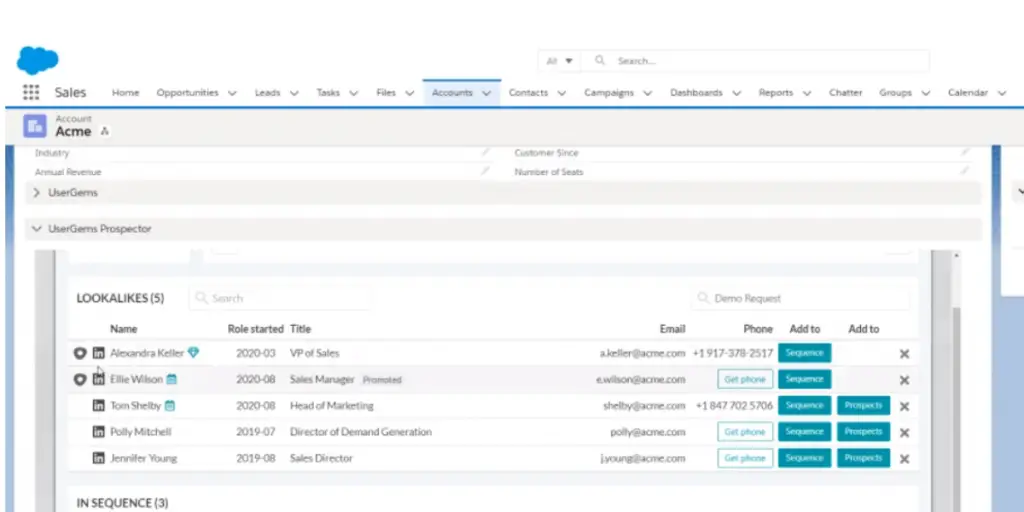Collapse the UserGems Prospector section
The height and width of the screenshot is (512, 1024).
pyautogui.click(x=37, y=229)
